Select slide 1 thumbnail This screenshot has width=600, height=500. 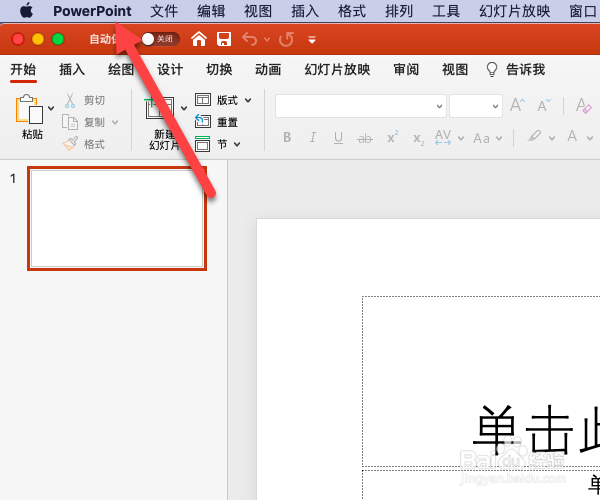pos(117,218)
